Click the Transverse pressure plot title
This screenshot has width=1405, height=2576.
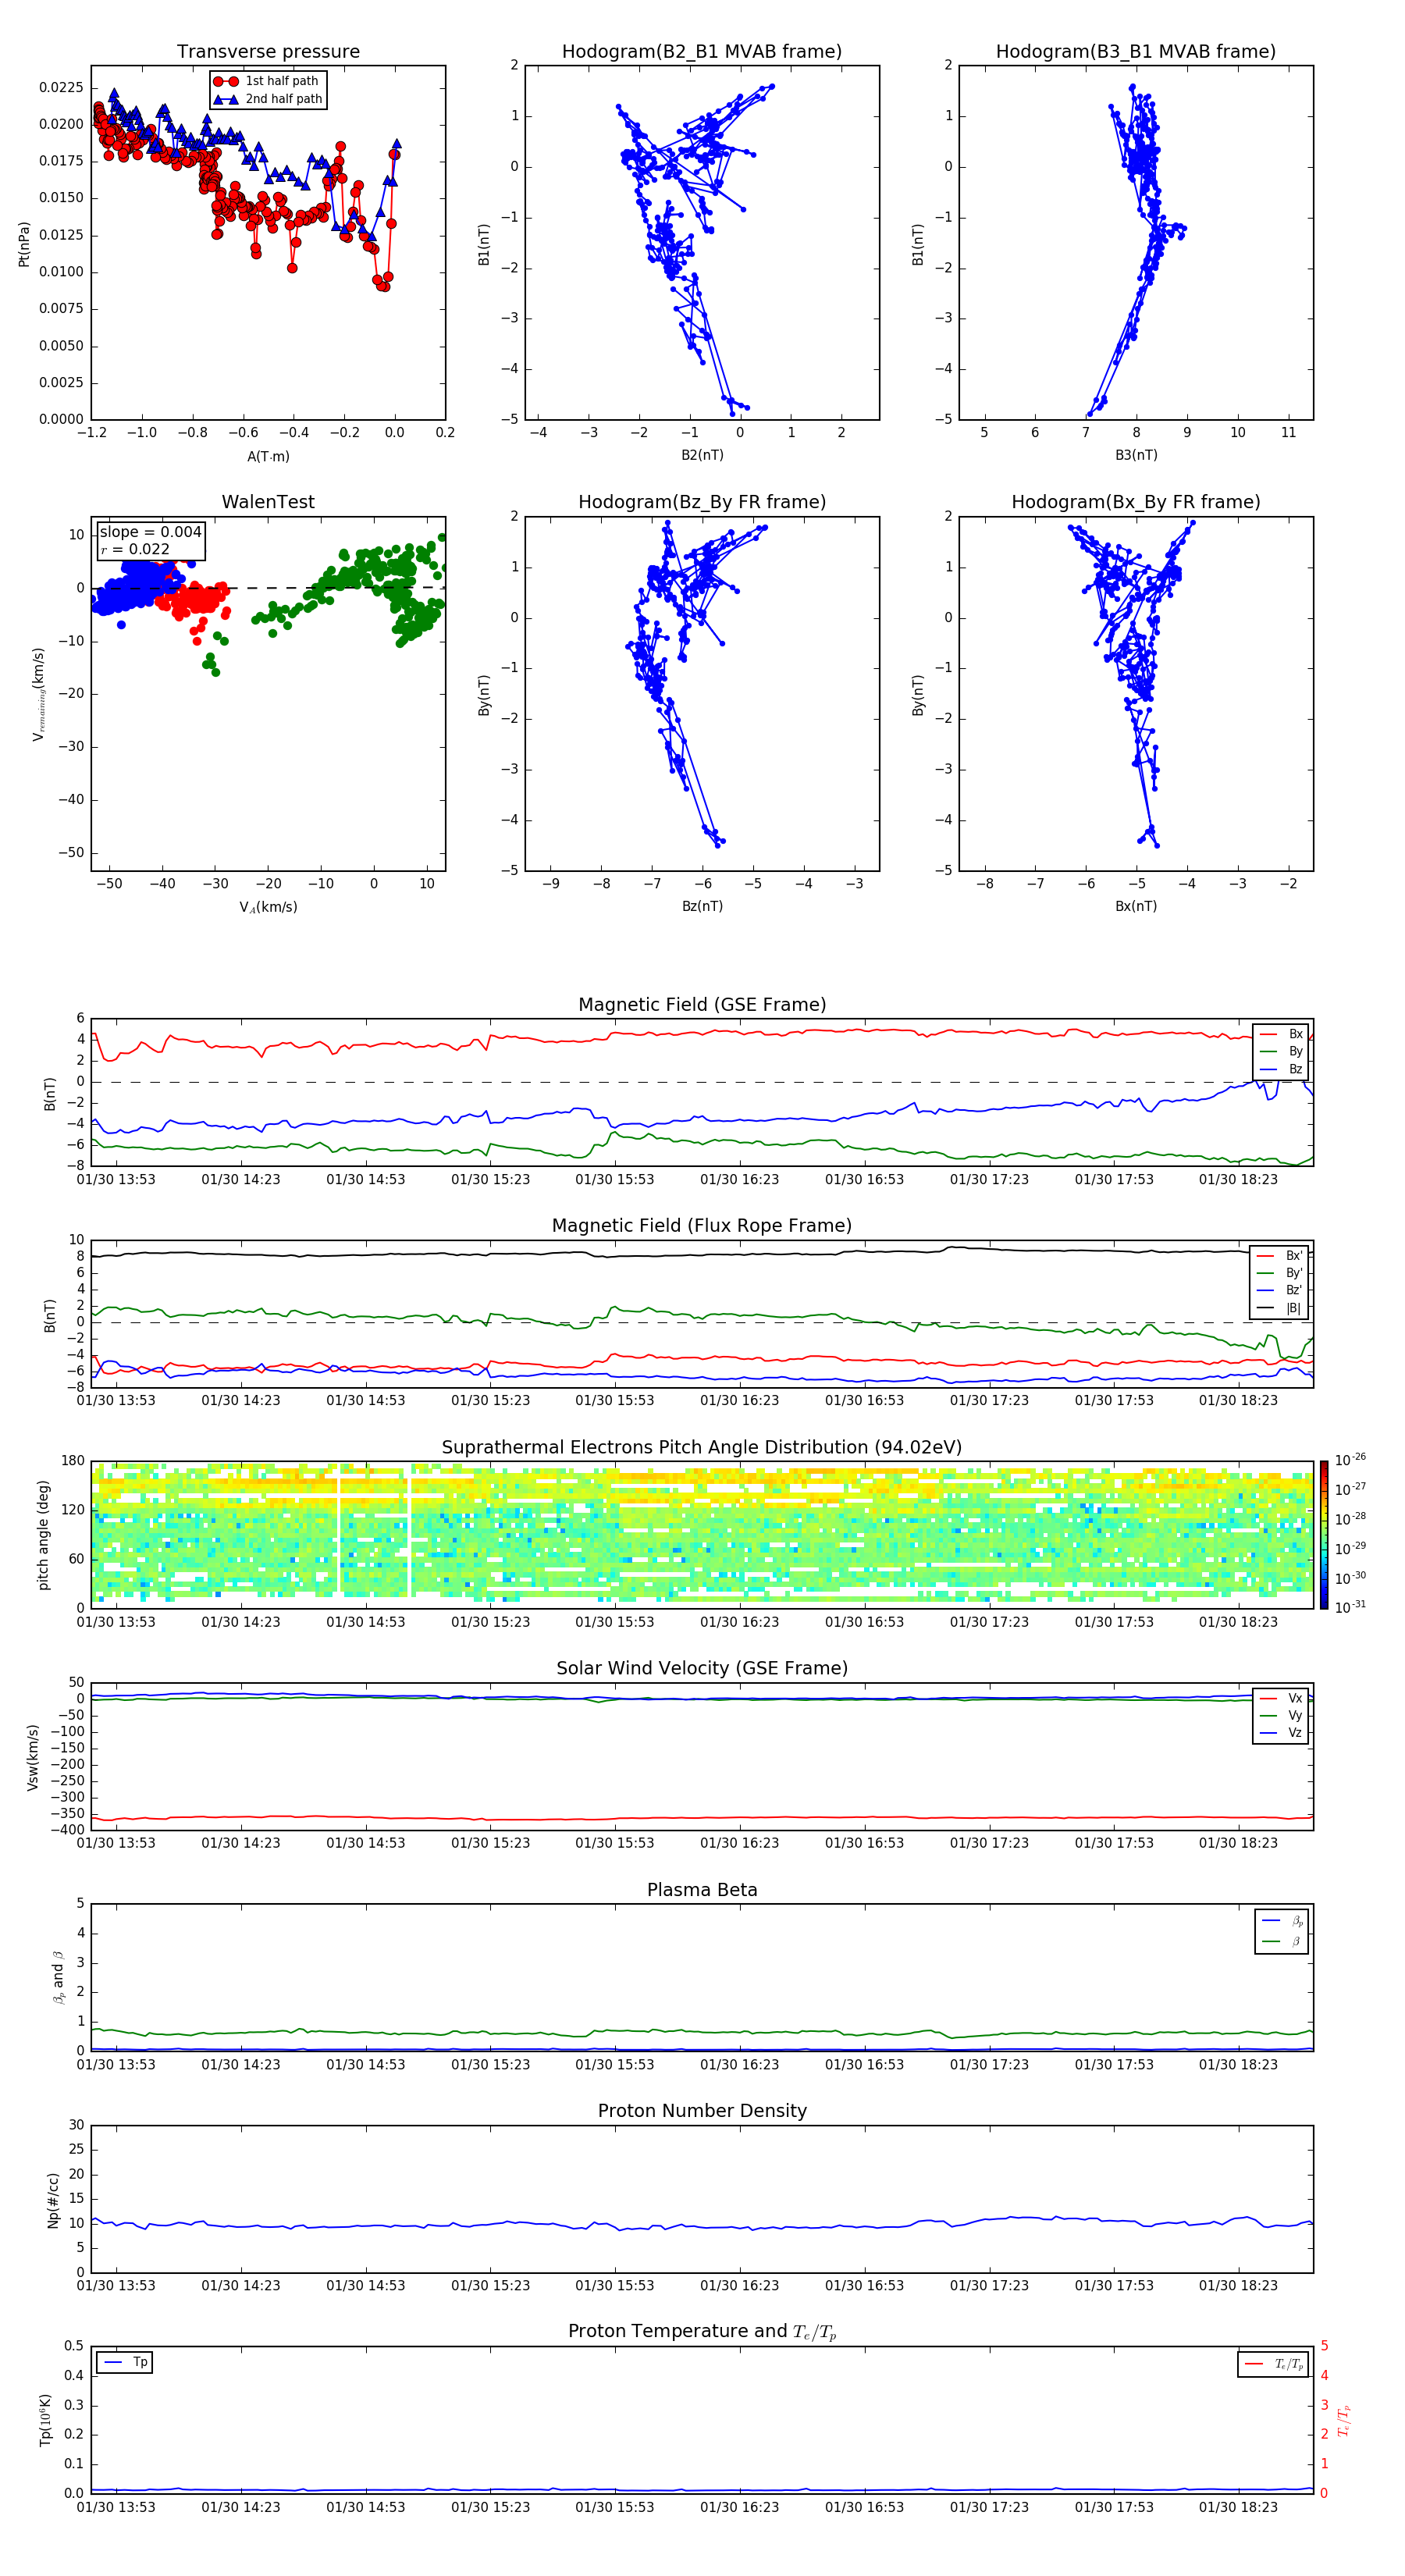pyautogui.click(x=268, y=52)
